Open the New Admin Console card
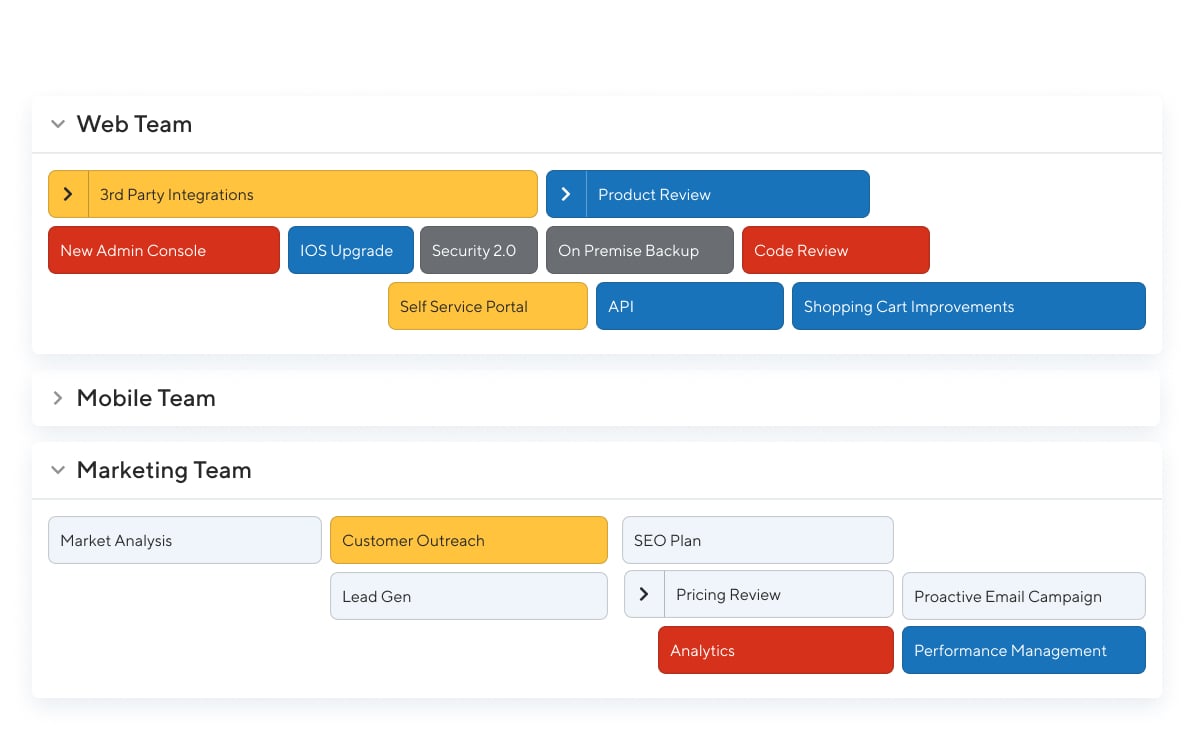1194x730 pixels. 164,251
